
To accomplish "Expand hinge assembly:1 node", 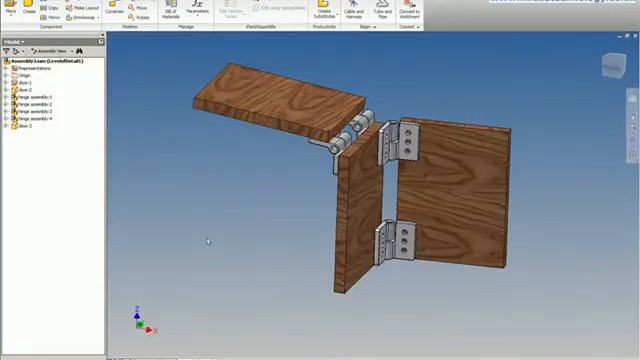I will (6, 97).
